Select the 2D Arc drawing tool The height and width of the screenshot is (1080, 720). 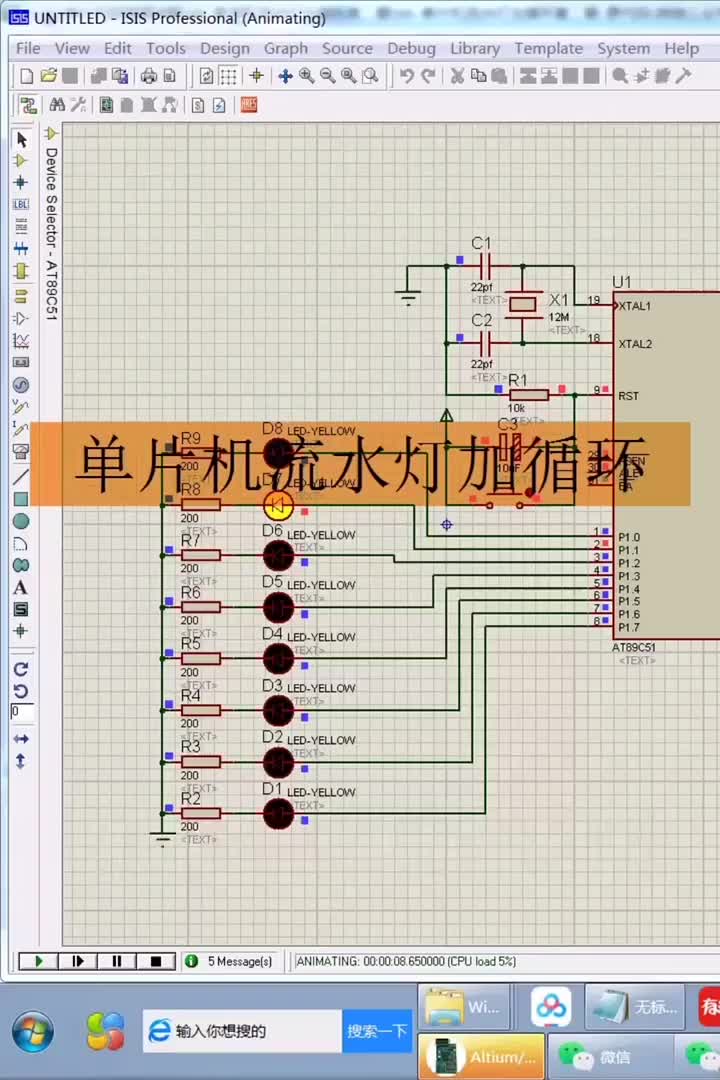(21, 543)
